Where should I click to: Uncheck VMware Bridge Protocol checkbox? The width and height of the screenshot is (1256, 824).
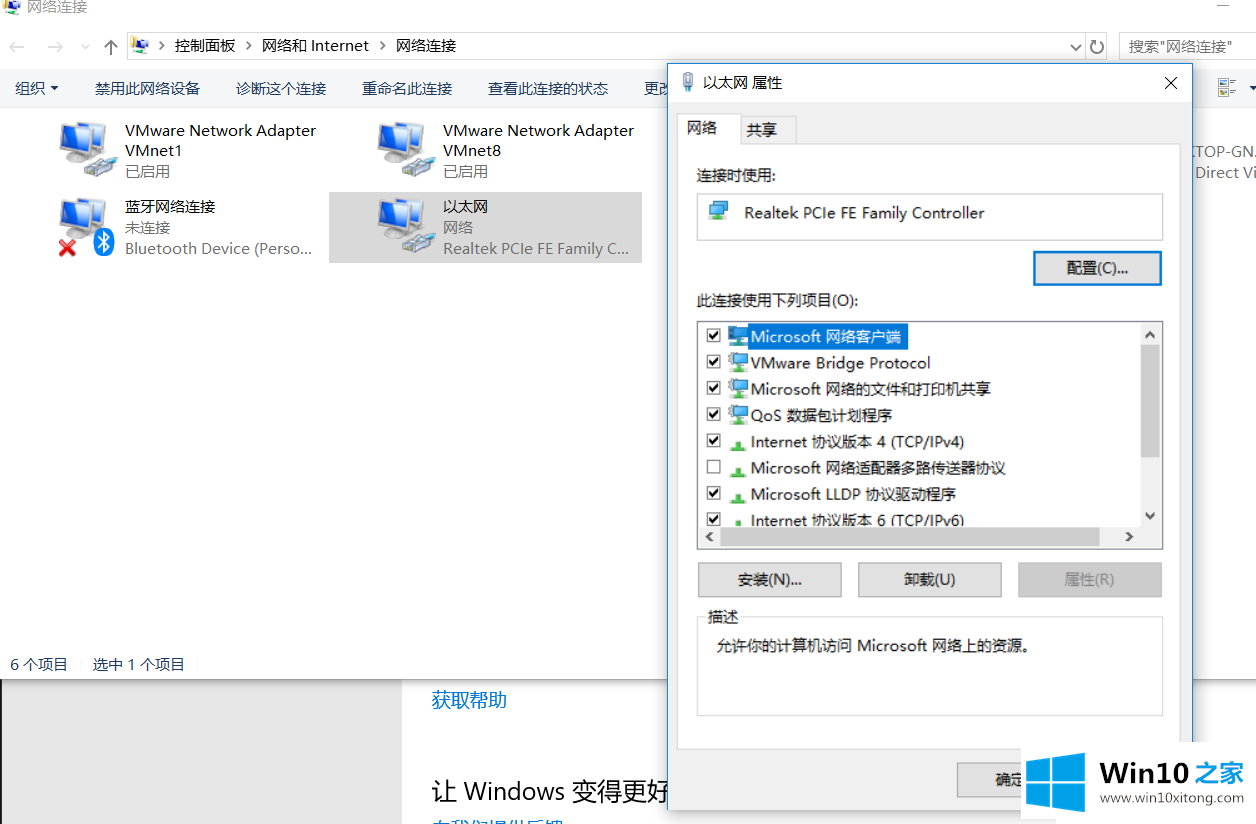click(x=713, y=361)
